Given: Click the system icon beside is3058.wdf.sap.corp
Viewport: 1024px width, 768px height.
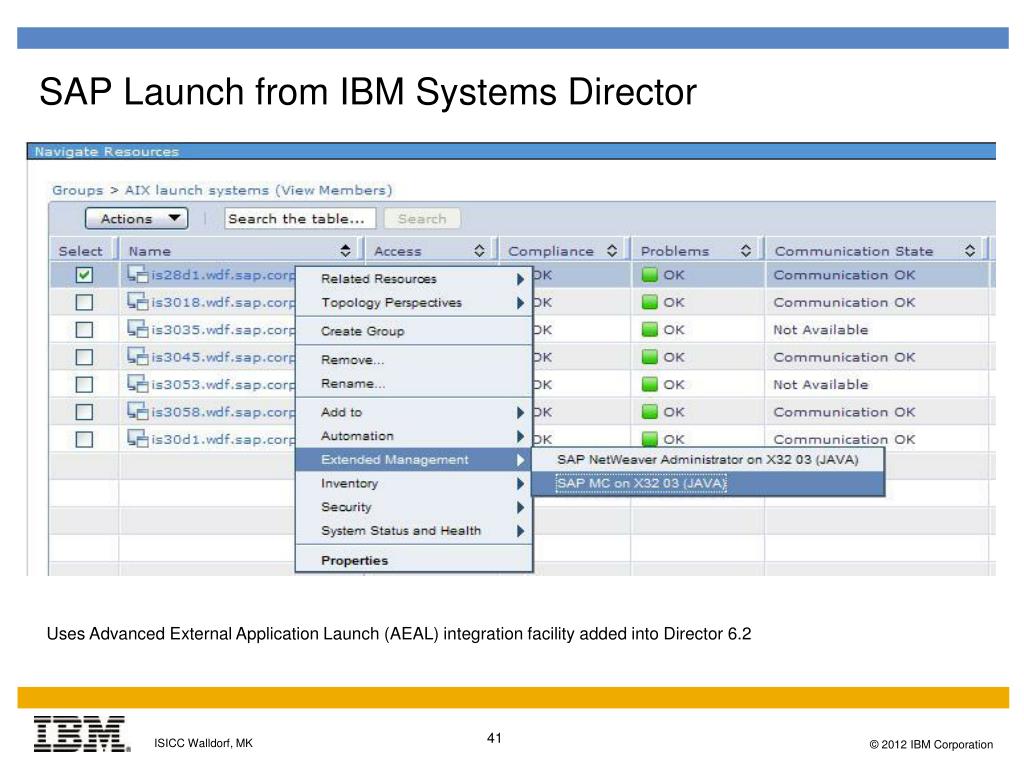Looking at the screenshot, I should click(137, 411).
